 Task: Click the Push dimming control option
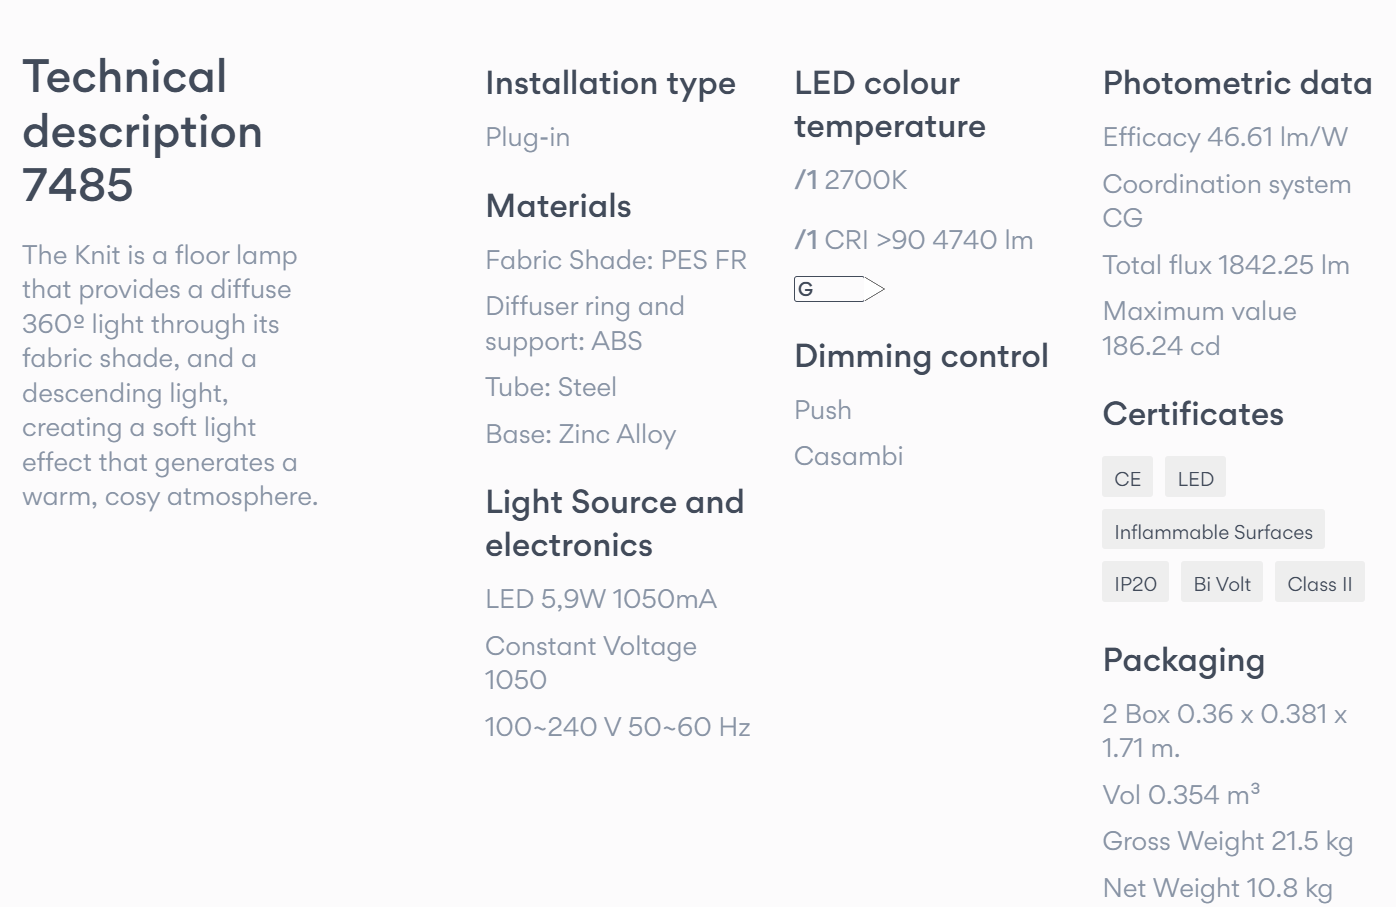[x=823, y=410]
